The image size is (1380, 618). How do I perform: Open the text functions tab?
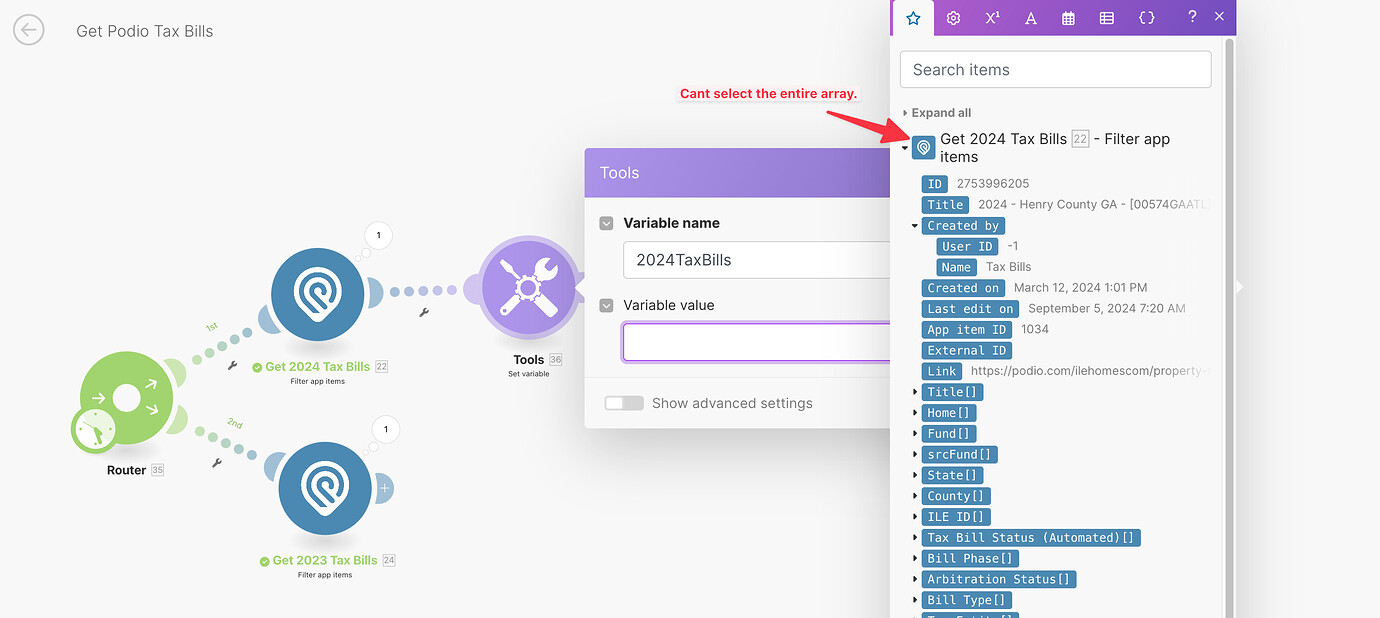coord(1030,17)
